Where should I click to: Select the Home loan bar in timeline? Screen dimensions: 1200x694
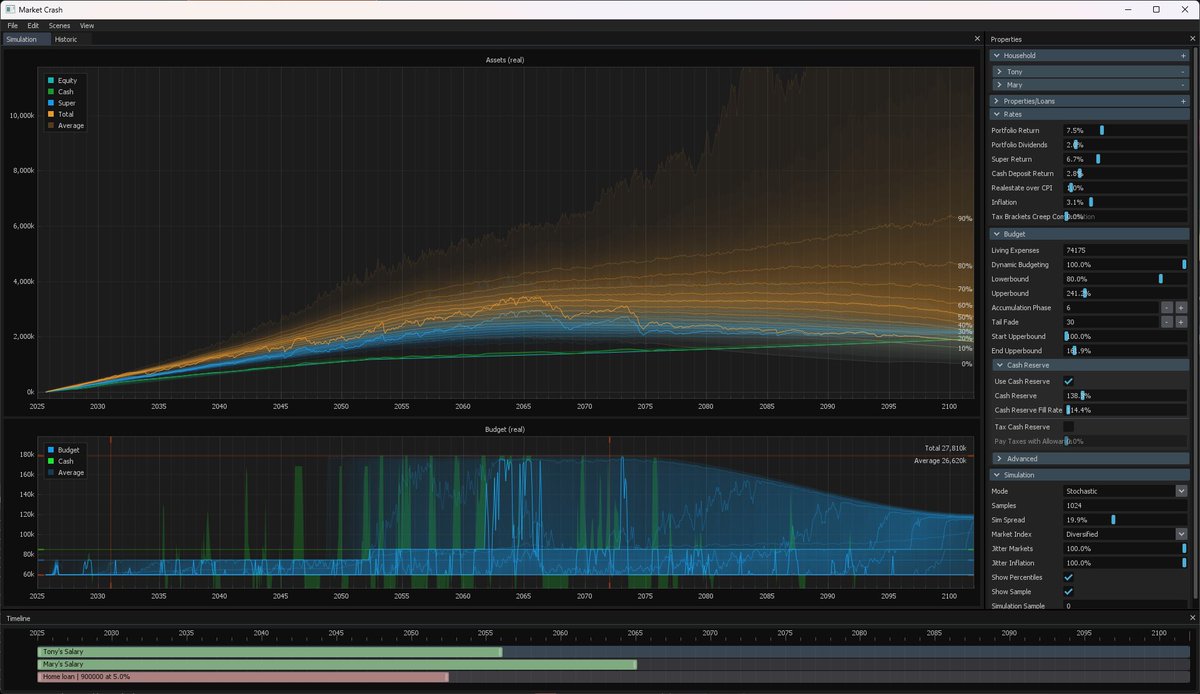click(x=243, y=677)
